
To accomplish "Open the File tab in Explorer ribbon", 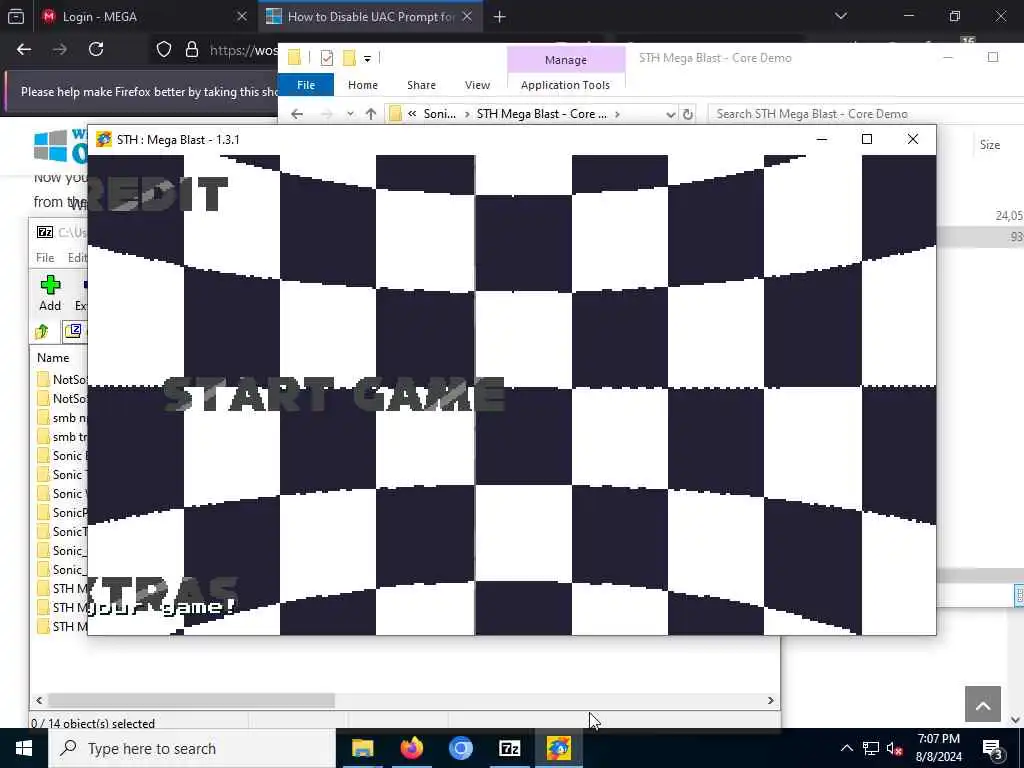I will coord(306,85).
